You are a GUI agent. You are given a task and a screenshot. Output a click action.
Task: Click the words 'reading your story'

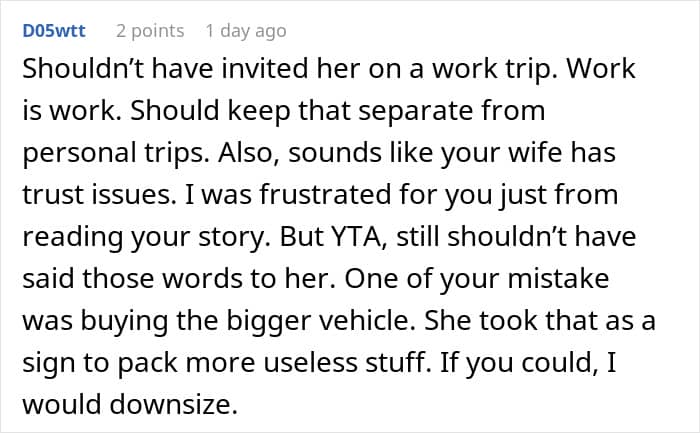[x=147, y=237]
